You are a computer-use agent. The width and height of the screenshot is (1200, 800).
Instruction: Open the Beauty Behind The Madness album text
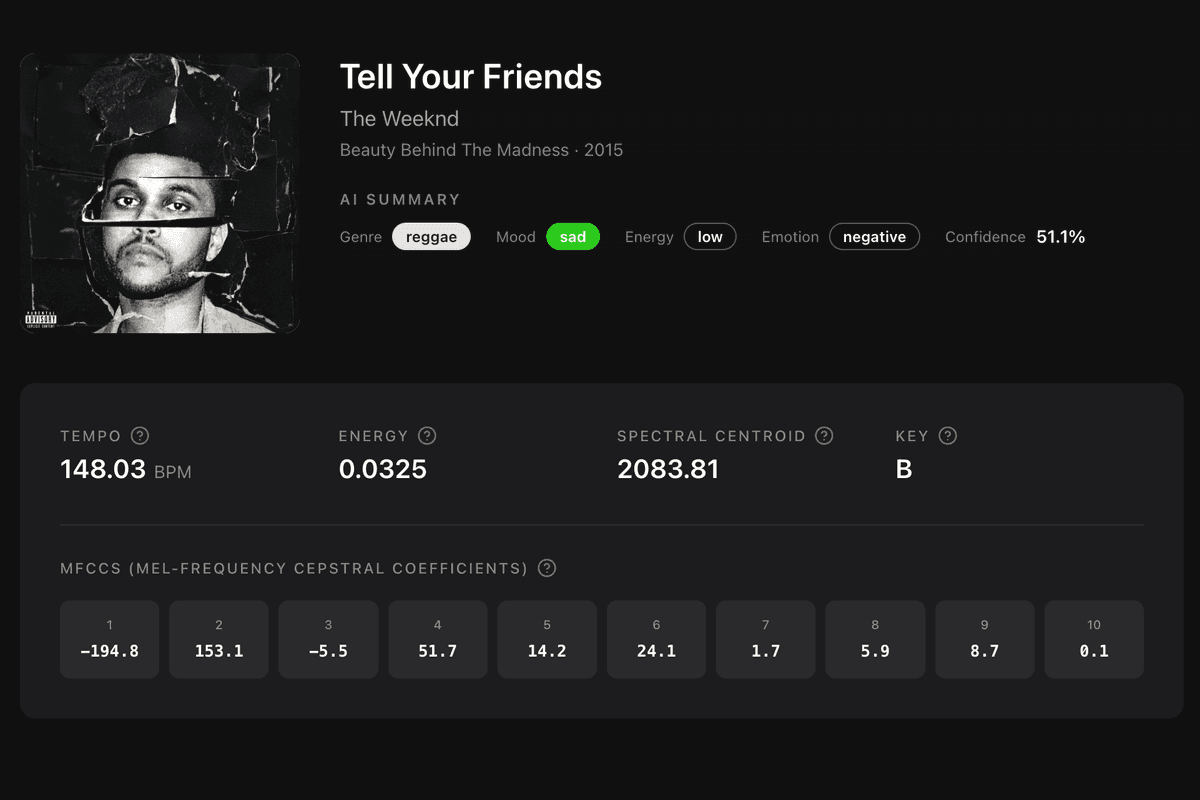coord(456,150)
